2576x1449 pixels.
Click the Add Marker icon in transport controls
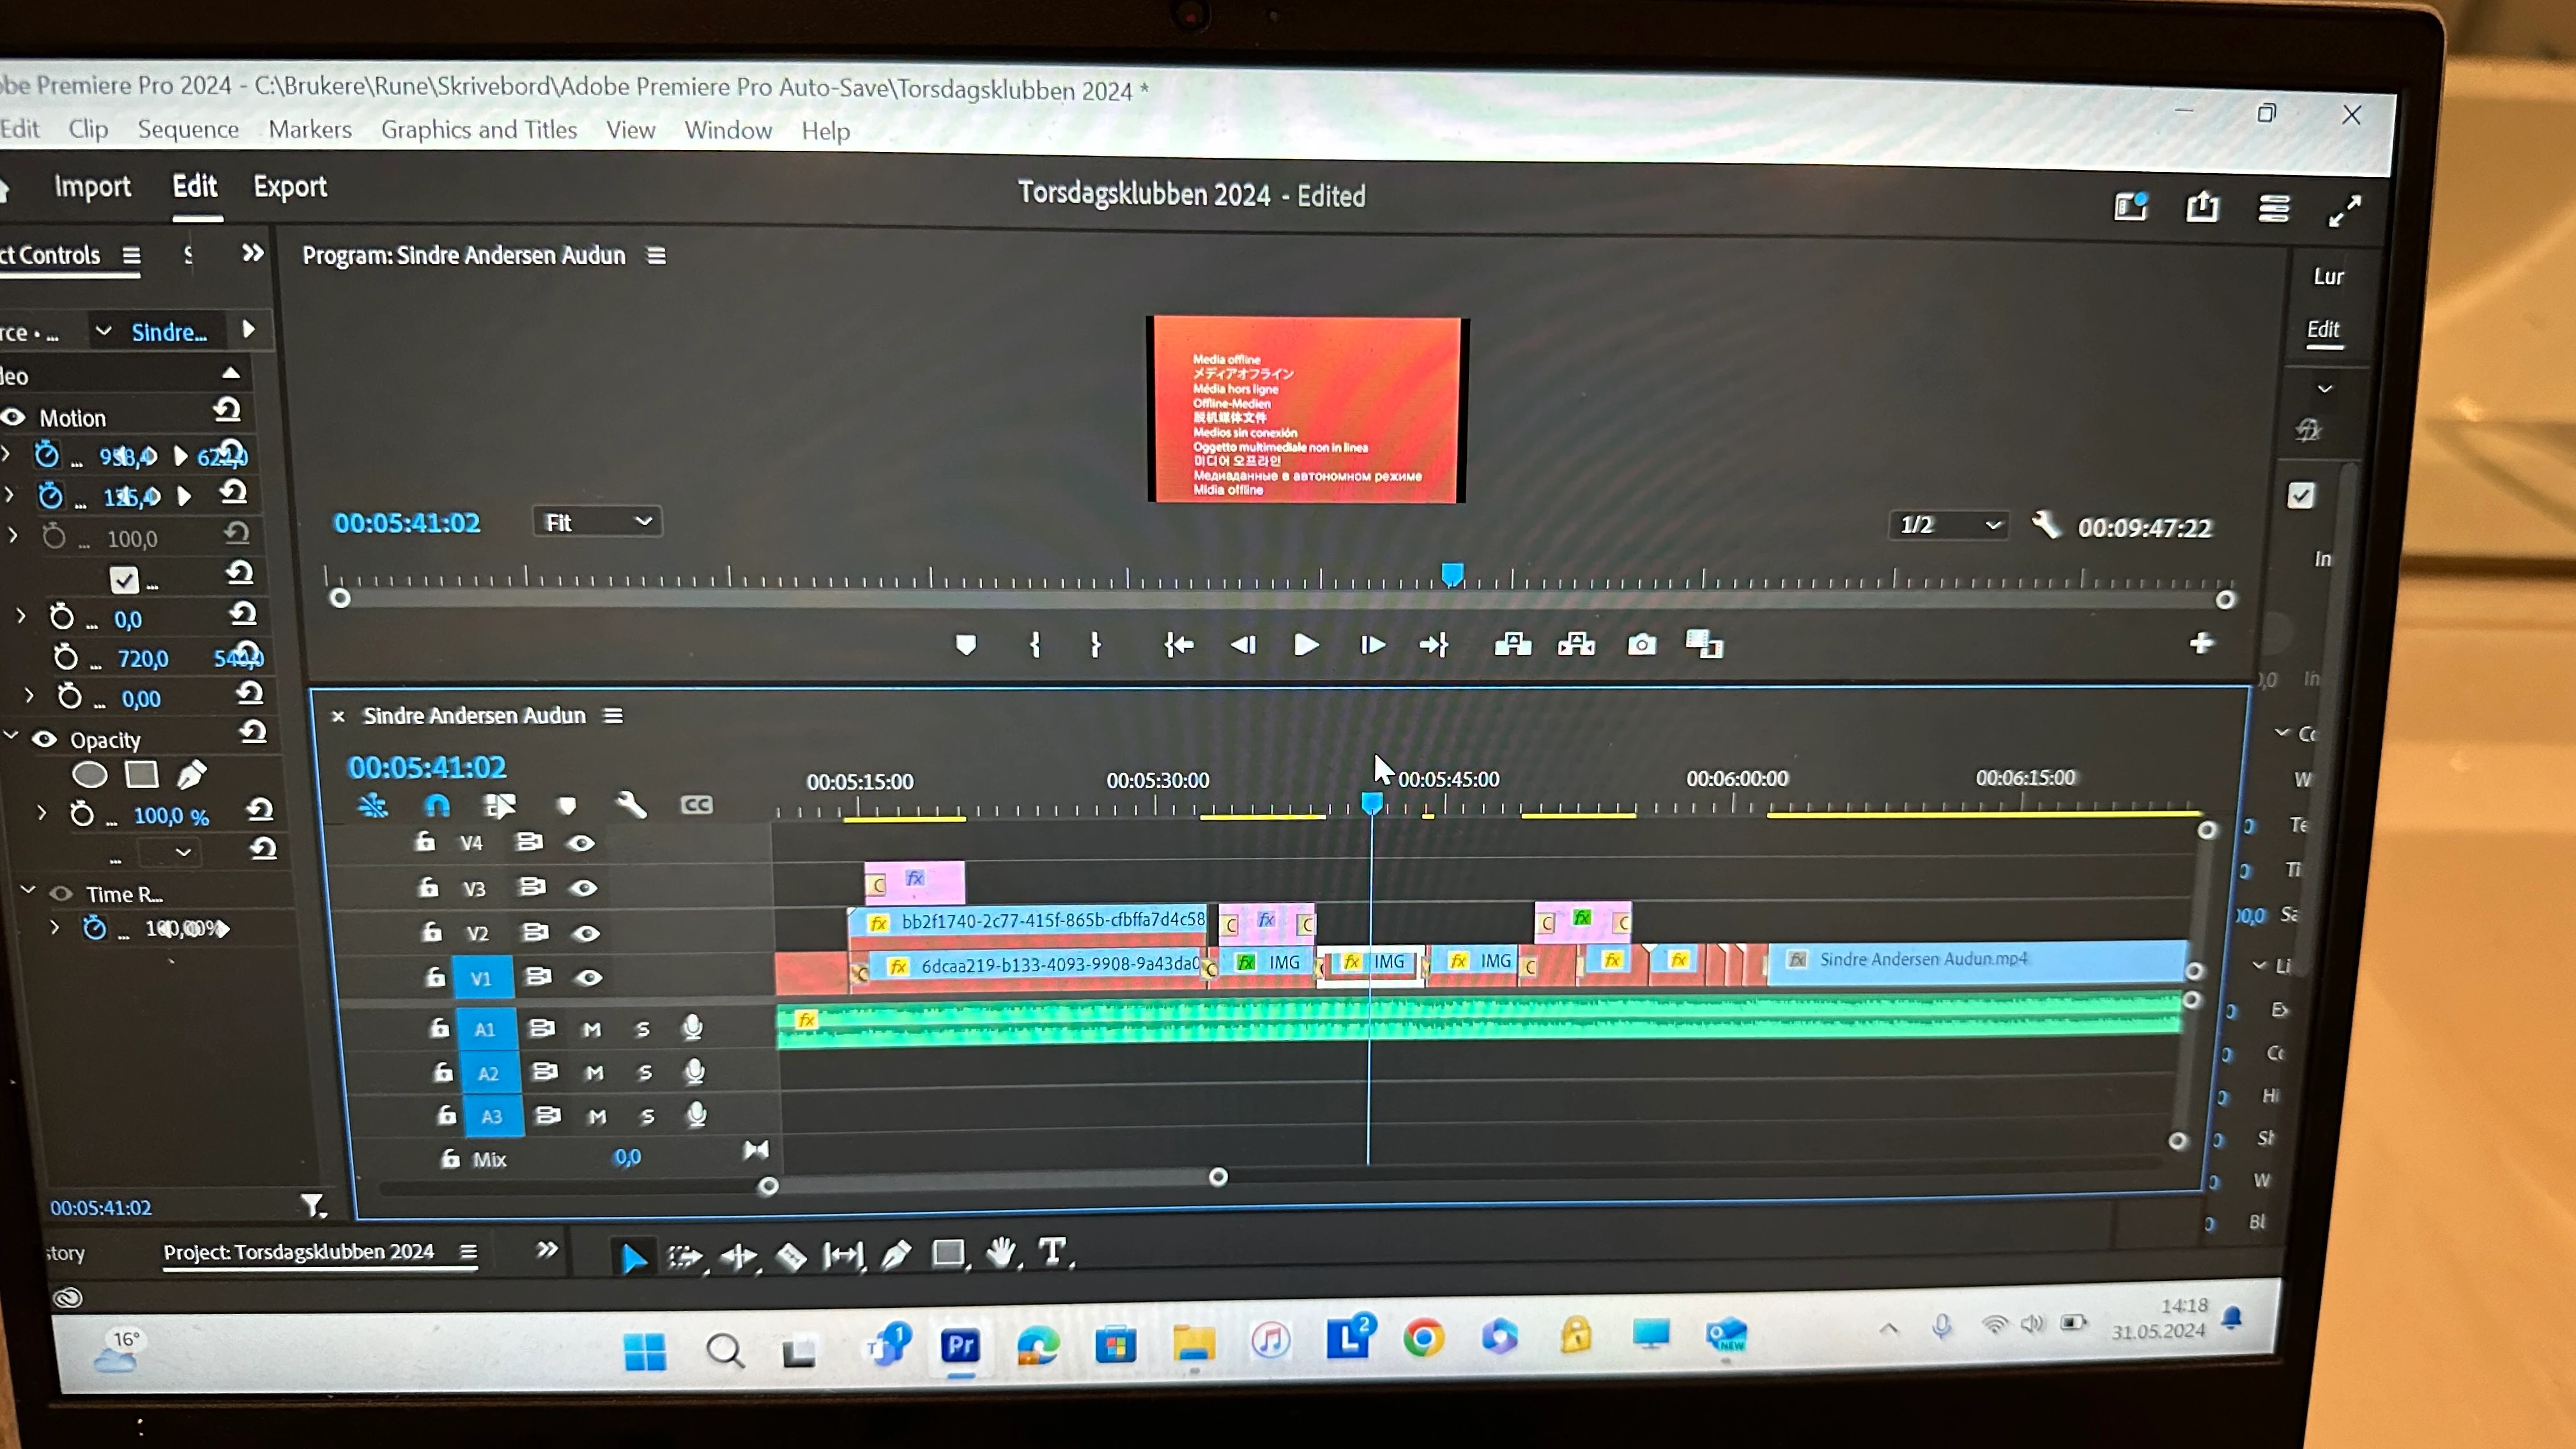965,645
